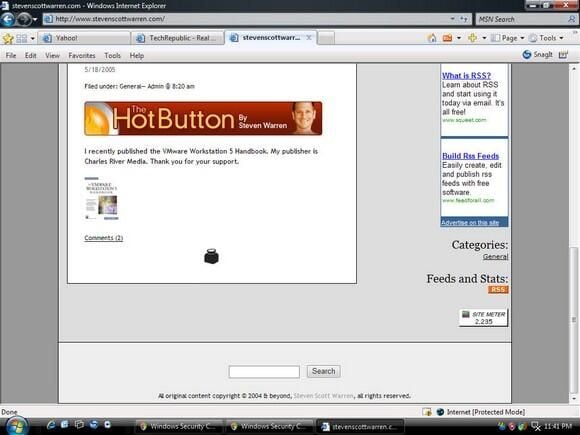Open the File menu
The image size is (580, 435).
tap(11, 55)
